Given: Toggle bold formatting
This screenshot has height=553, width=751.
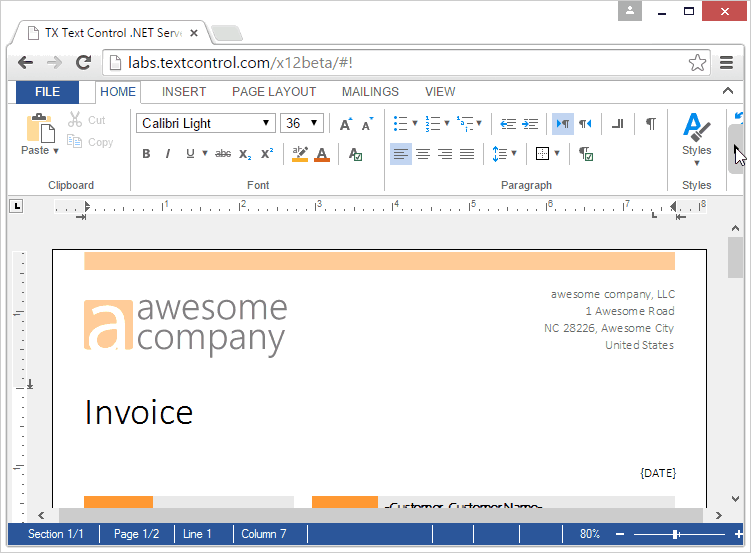Looking at the screenshot, I should click(146, 154).
